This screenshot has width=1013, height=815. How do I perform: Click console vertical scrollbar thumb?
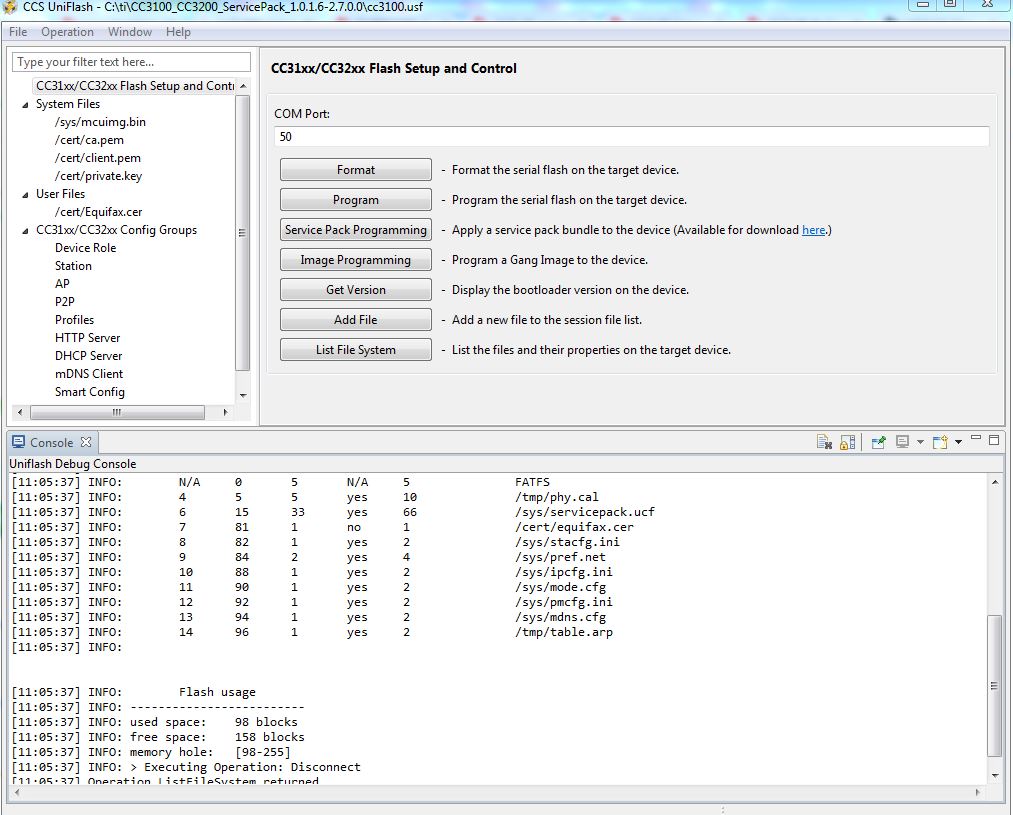point(995,686)
